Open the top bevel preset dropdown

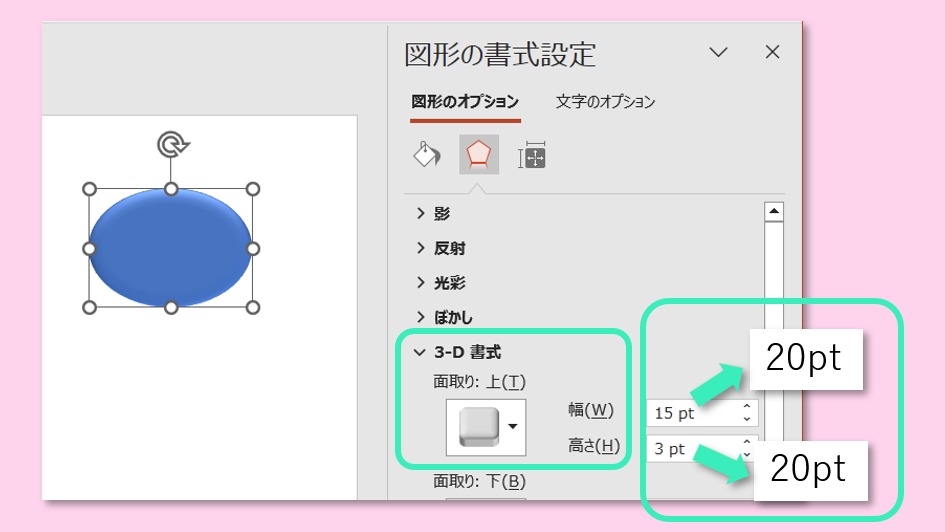pyautogui.click(x=513, y=426)
